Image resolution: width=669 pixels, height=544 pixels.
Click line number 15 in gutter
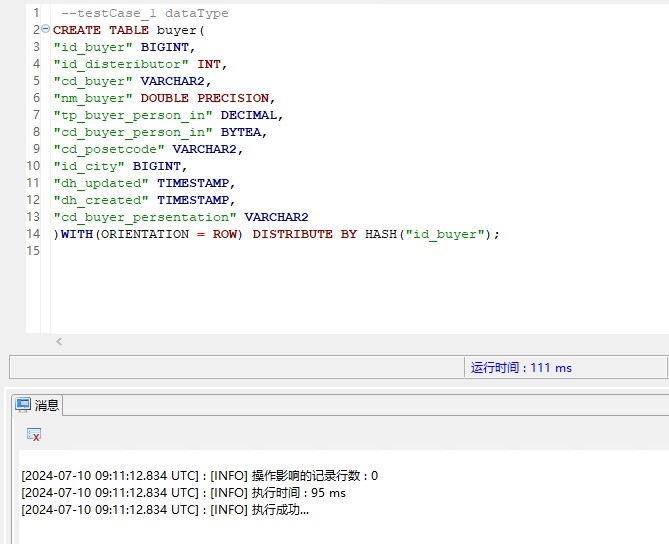click(x=33, y=251)
